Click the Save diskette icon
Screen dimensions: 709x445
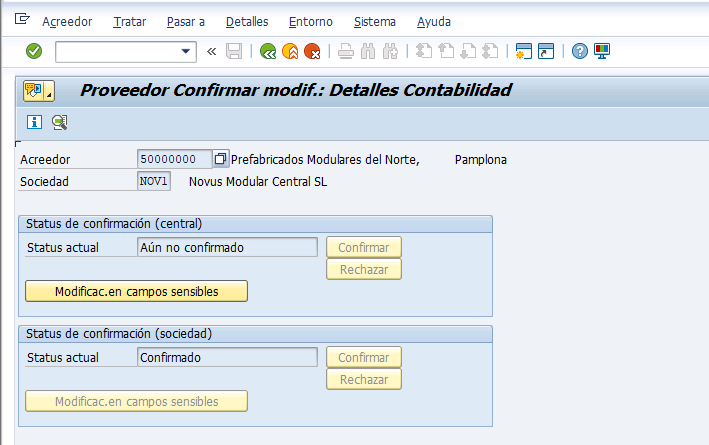[234, 51]
